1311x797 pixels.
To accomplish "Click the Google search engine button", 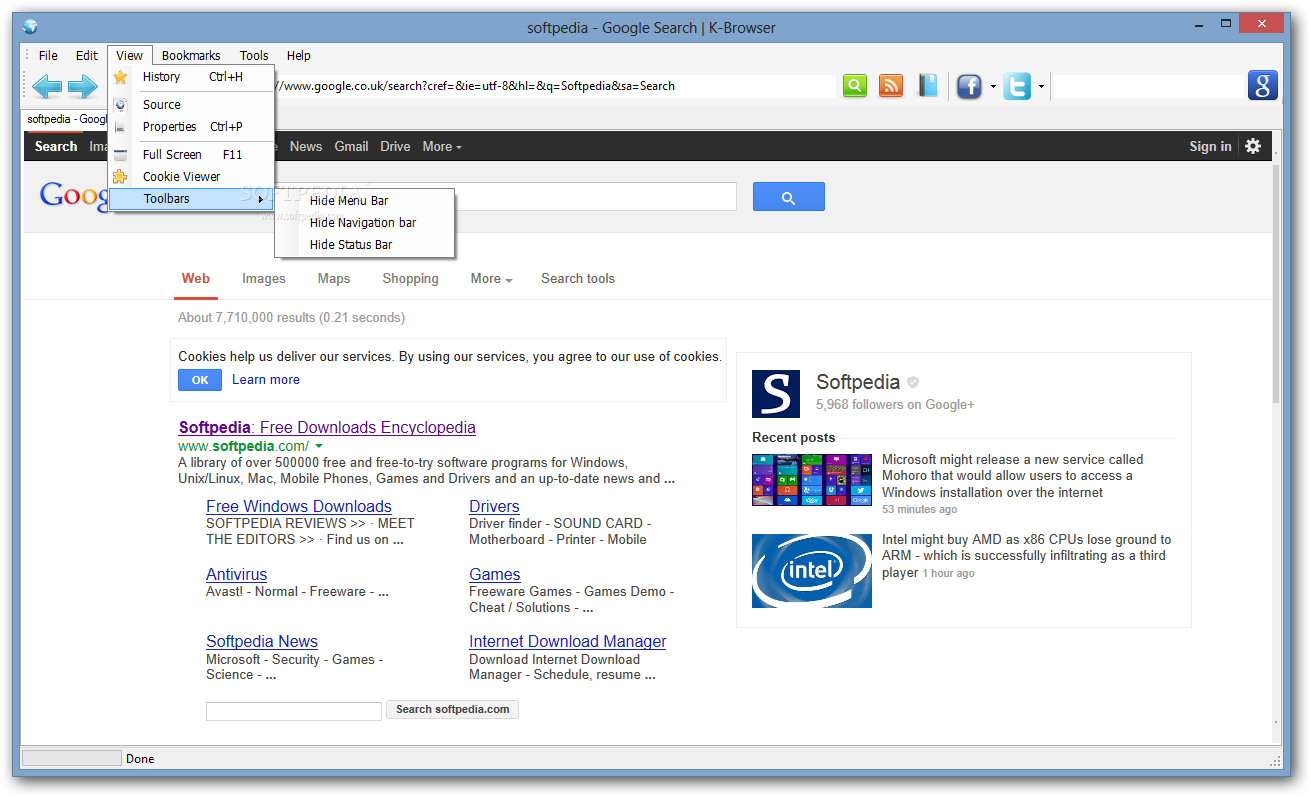I will click(x=1263, y=86).
